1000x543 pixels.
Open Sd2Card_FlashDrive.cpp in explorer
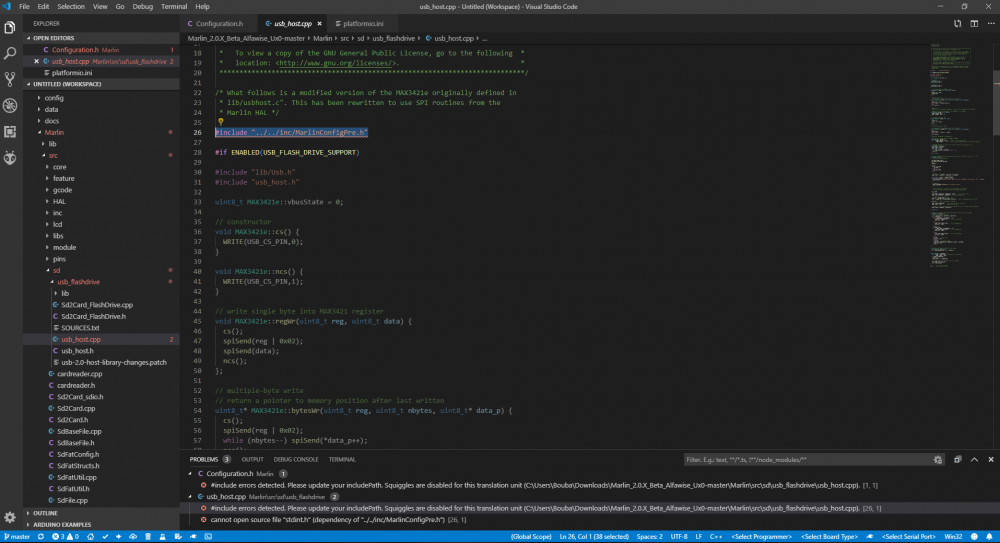point(97,305)
